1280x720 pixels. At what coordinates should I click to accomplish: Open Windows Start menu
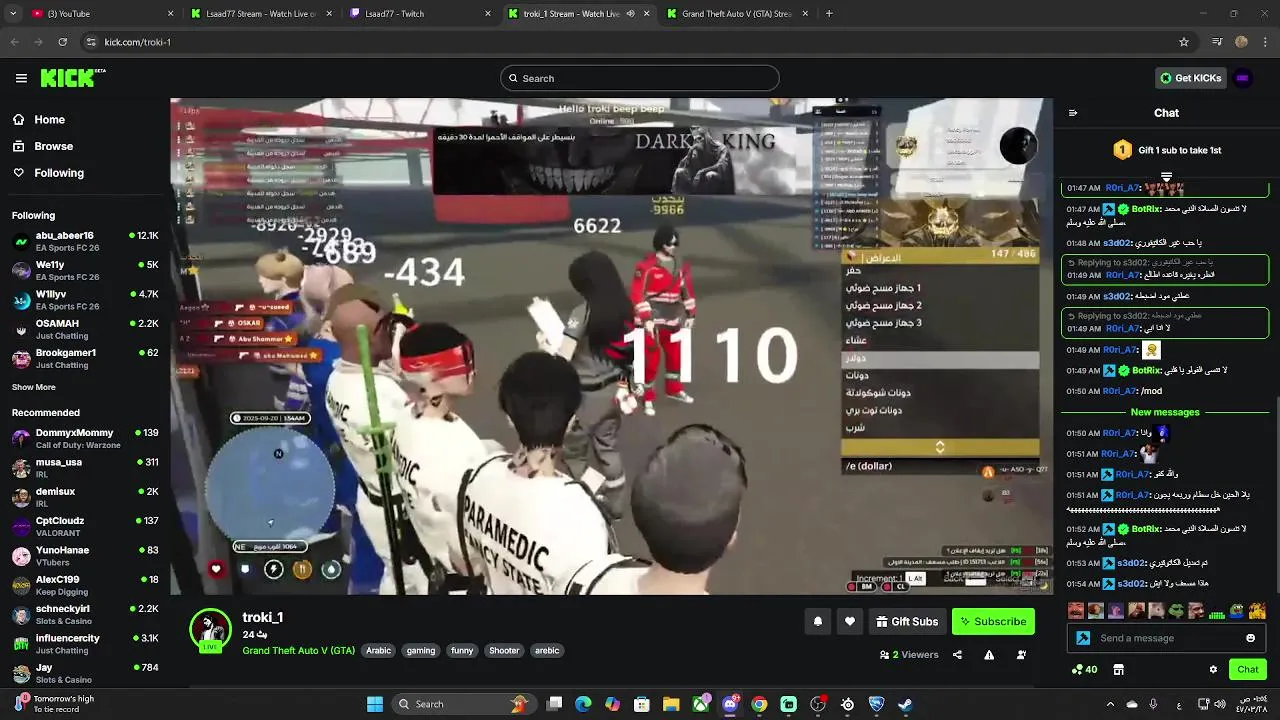[x=375, y=704]
